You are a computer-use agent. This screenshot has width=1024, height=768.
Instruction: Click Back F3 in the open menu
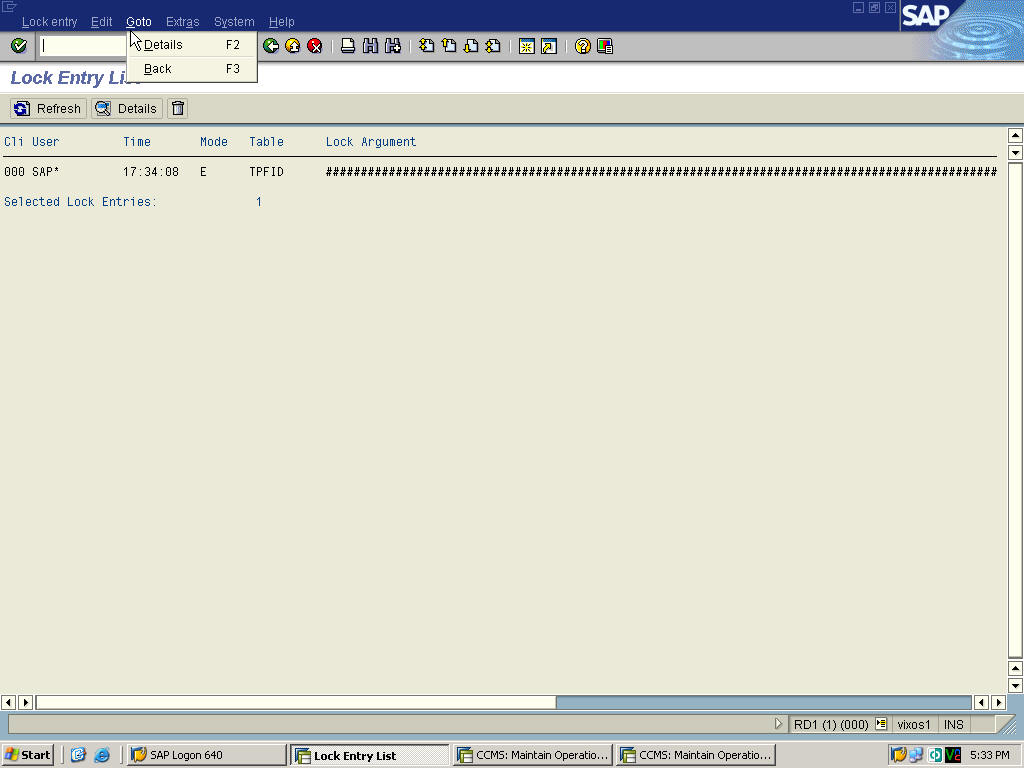pos(157,68)
